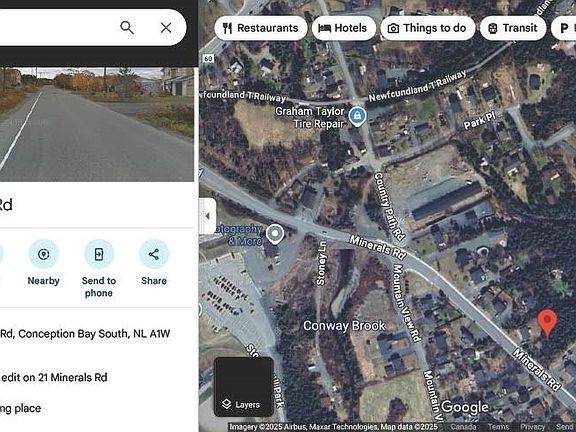576x432 pixels.
Task: Click the Route 60 highway shield
Action: [x=208, y=58]
